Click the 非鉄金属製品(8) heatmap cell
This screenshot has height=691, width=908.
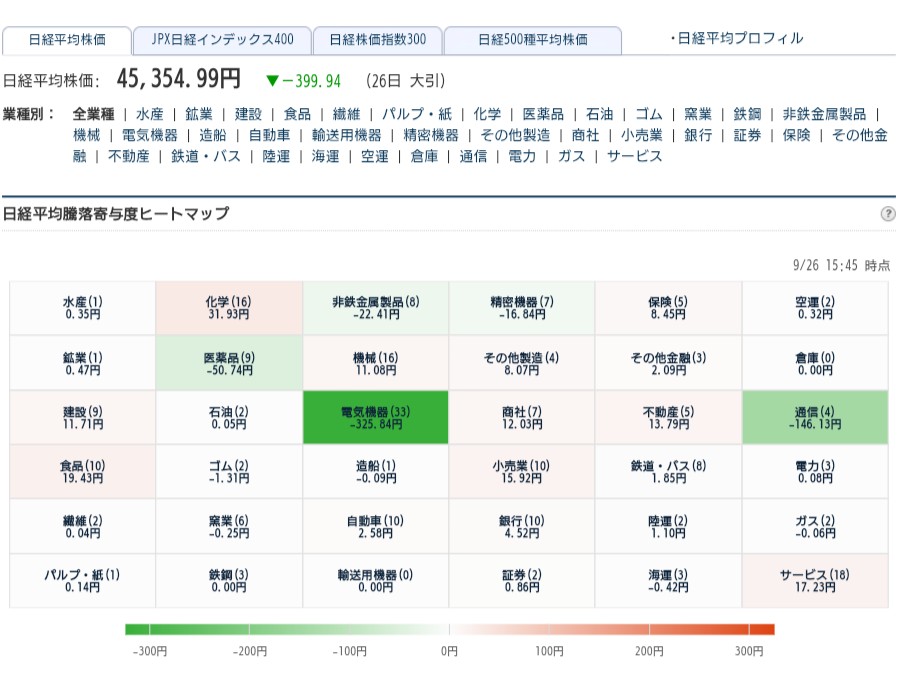click(376, 308)
